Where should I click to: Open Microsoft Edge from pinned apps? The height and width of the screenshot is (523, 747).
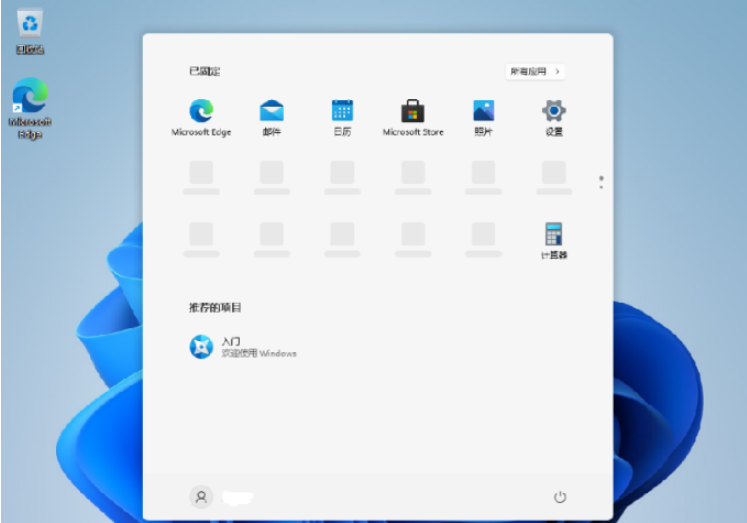201,118
